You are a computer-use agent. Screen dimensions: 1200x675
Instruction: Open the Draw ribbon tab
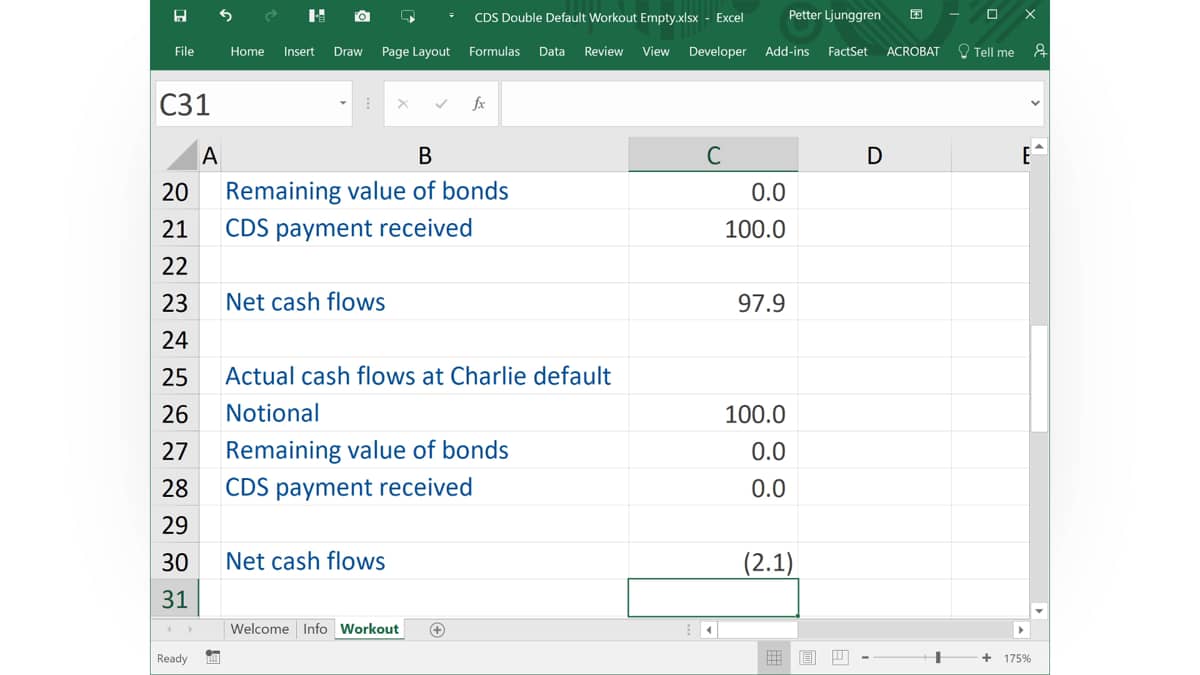(x=348, y=51)
